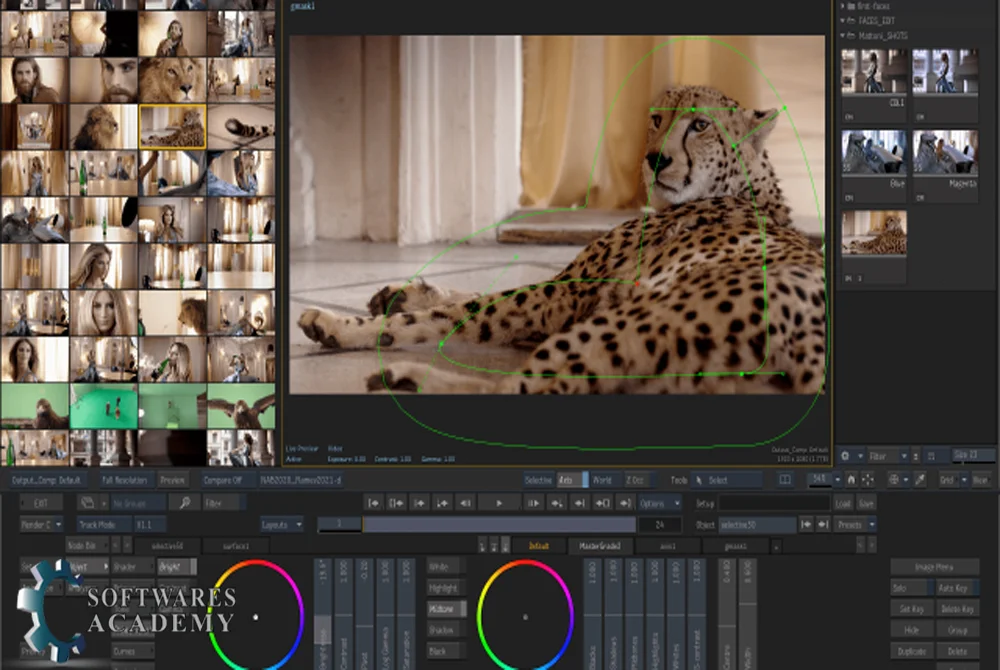Click the globe overlay icon in the viewport toolbar
This screenshot has width=1000, height=670.
pyautogui.click(x=894, y=479)
